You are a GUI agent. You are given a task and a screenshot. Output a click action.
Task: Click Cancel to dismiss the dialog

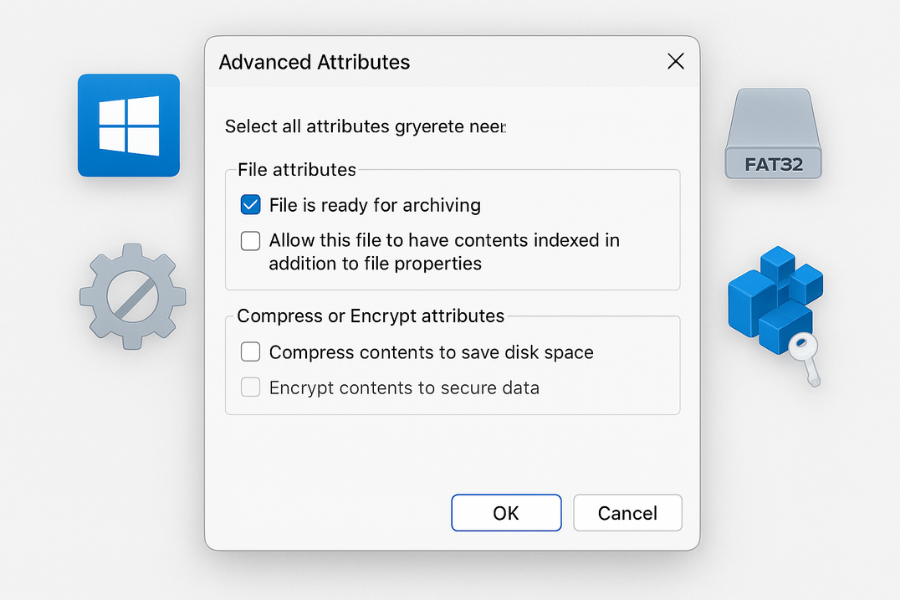[x=627, y=513]
